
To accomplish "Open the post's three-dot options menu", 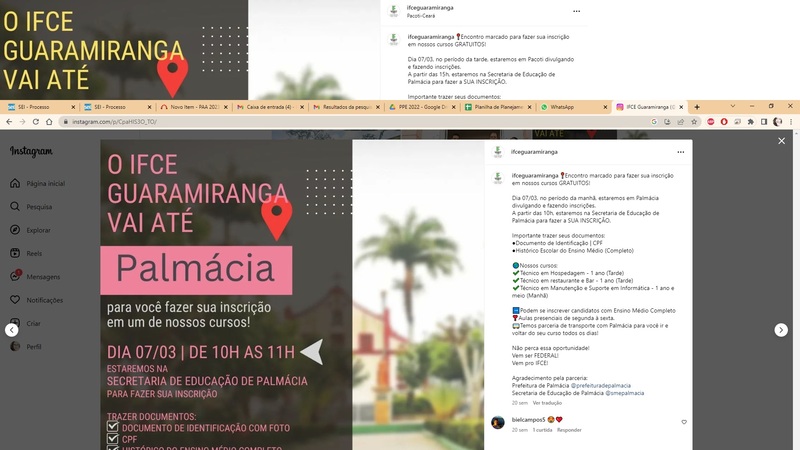I will (x=680, y=152).
